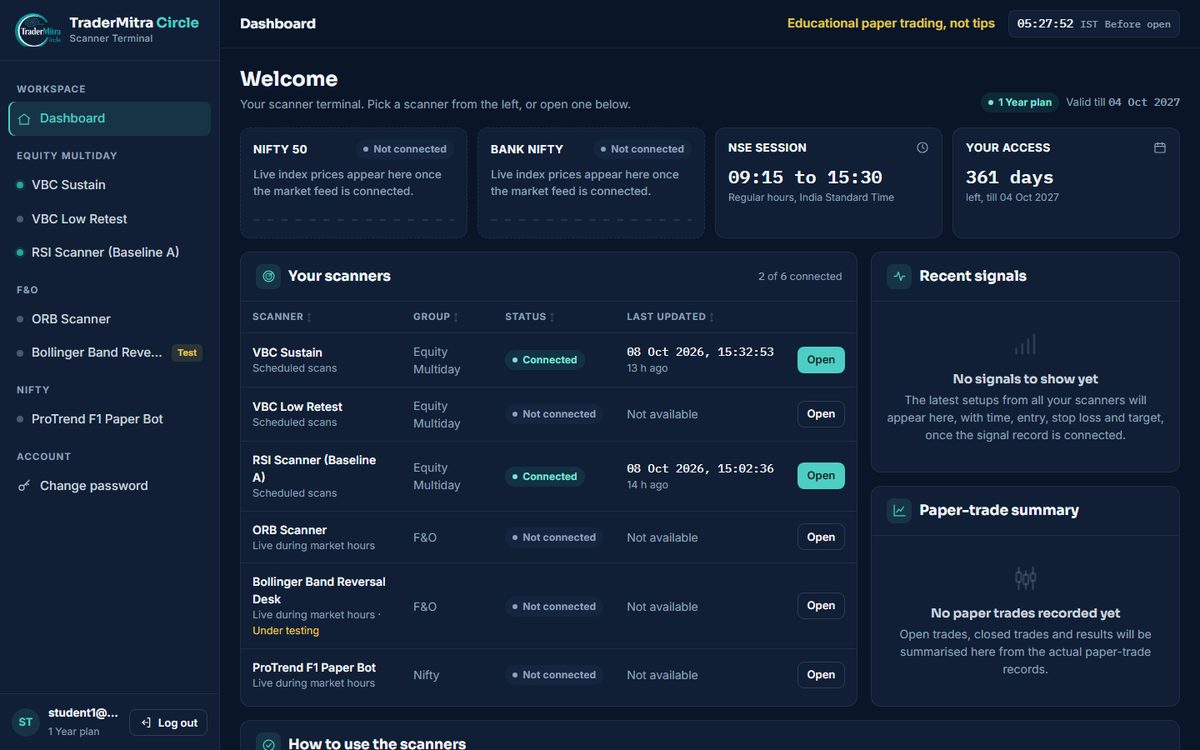1200x750 pixels.
Task: Click Not connected badge in NIFTY 50 card
Action: tap(404, 149)
